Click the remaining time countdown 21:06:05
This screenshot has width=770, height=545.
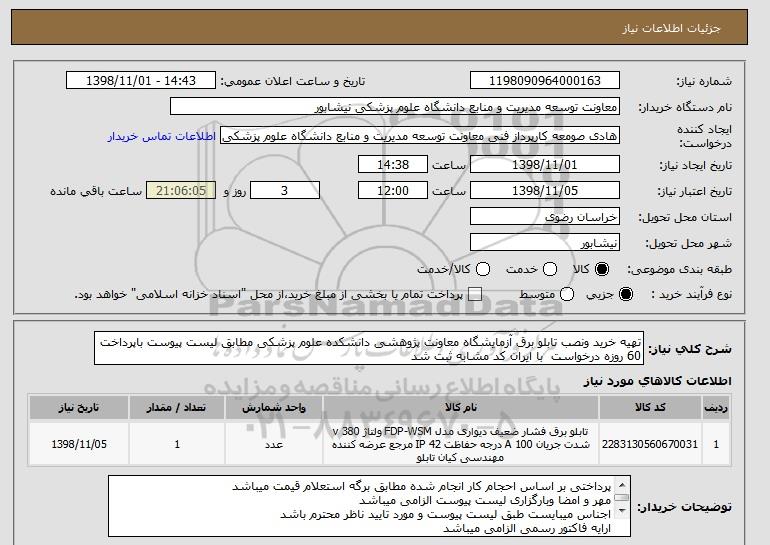[181, 191]
